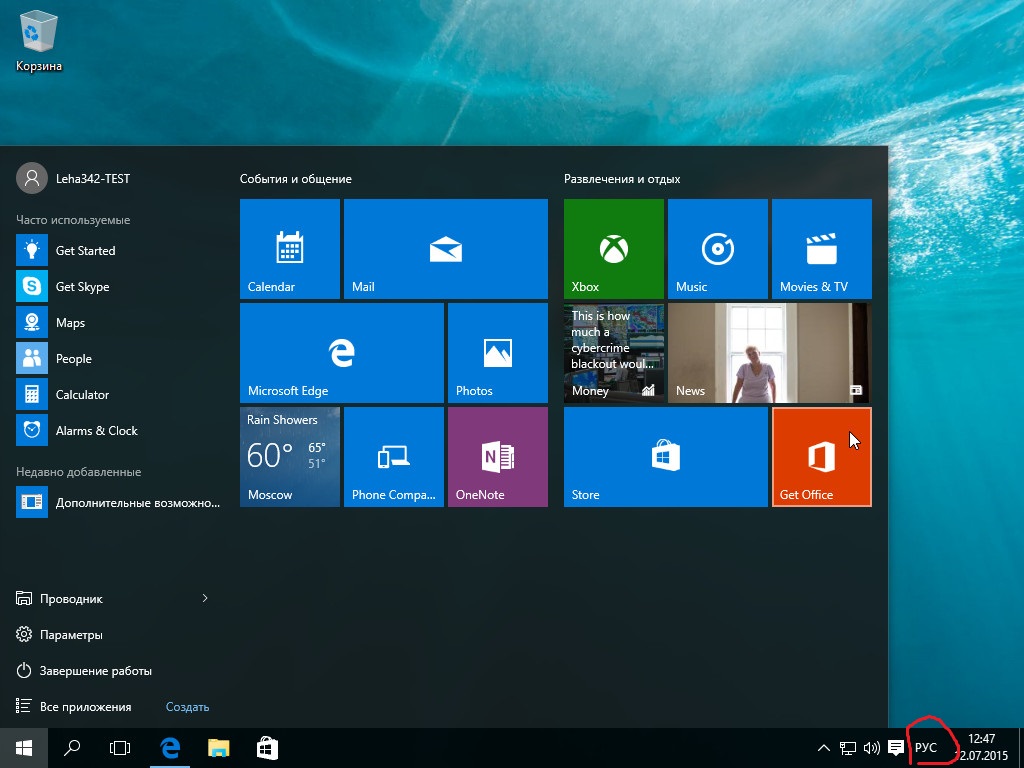This screenshot has height=768, width=1024.
Task: Expand the Проводник jump list arrow
Action: coord(205,598)
